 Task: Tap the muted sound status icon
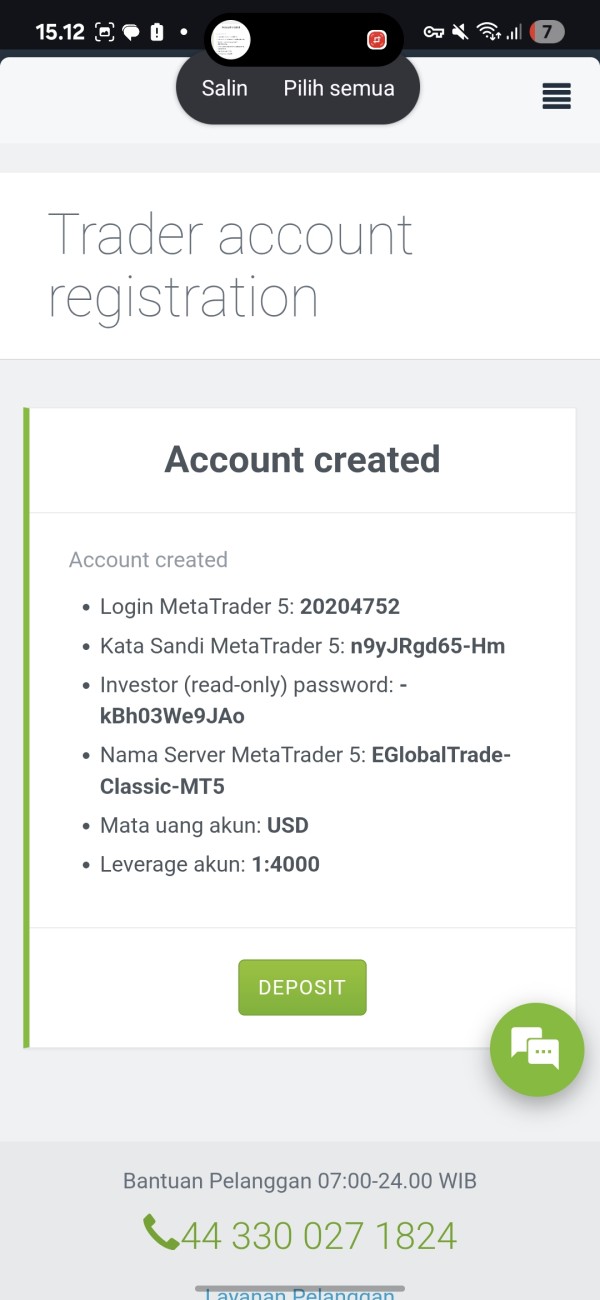coord(460,32)
